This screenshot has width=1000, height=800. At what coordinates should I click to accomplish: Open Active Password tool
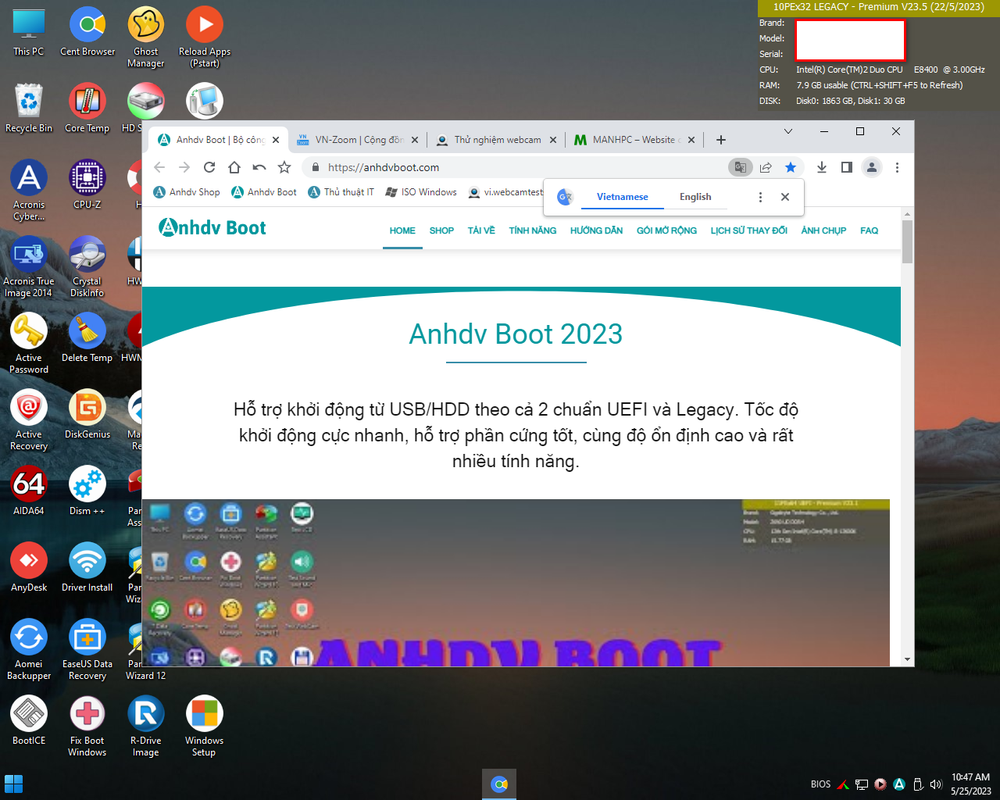29,343
